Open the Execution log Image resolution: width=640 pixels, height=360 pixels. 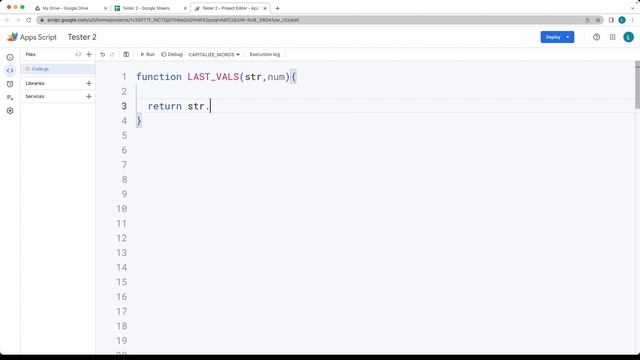264,54
